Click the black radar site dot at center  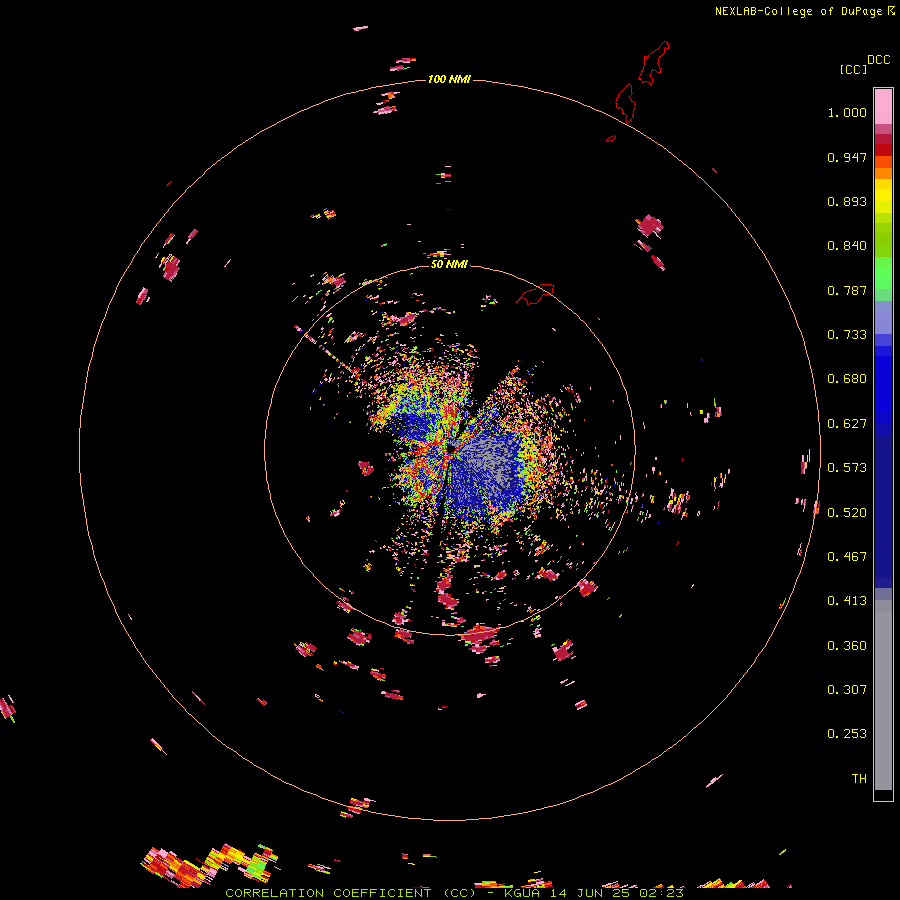click(451, 448)
